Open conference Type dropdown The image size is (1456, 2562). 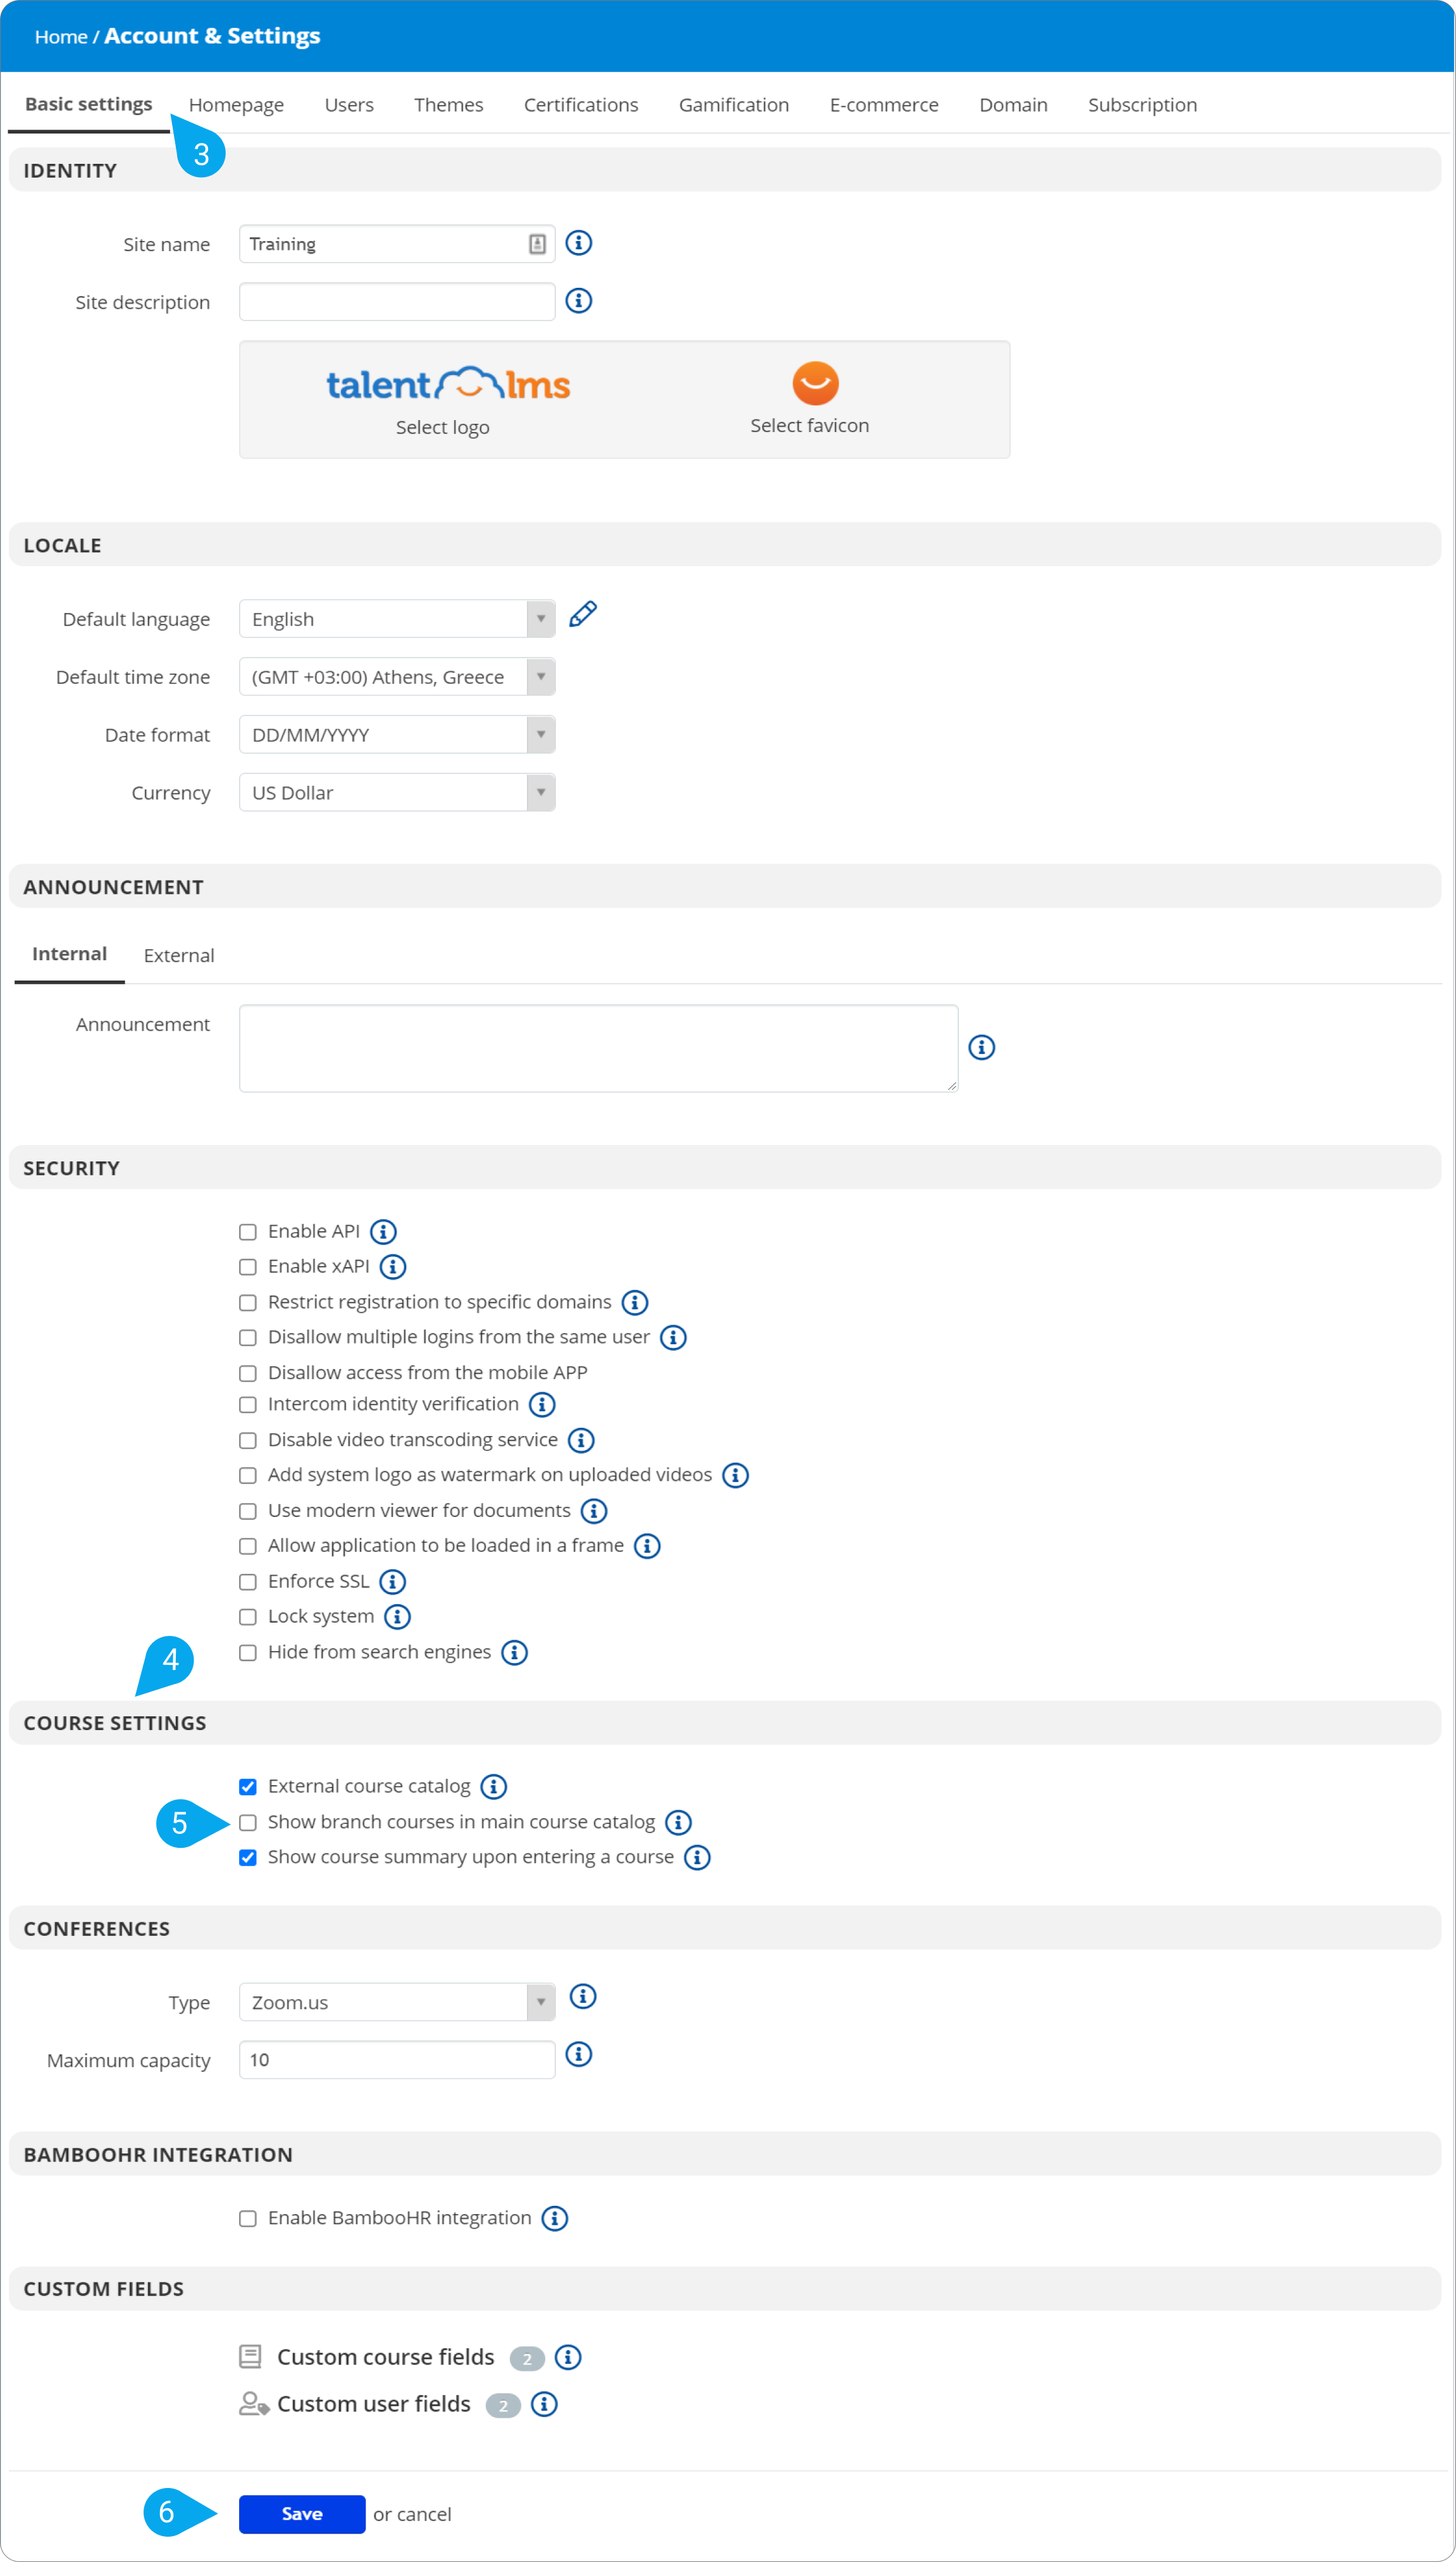click(x=397, y=2002)
